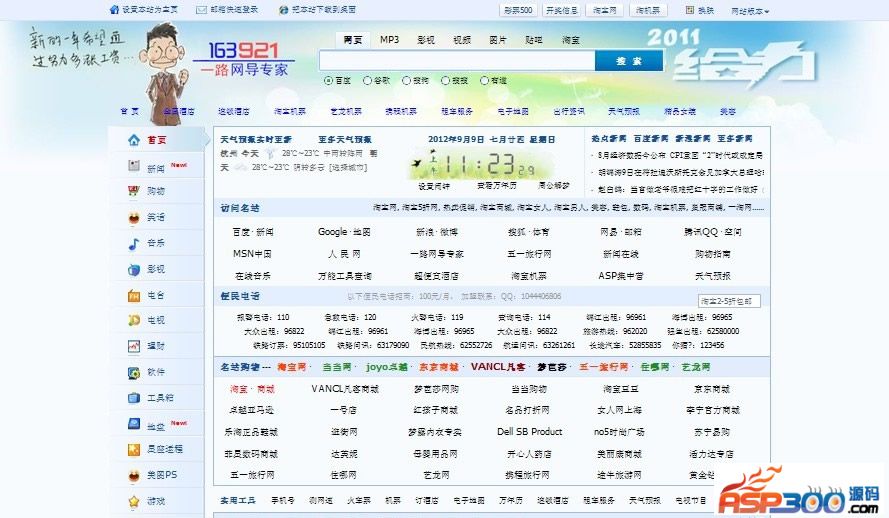
Task: Click the 163921 site logo
Action: coord(244,59)
